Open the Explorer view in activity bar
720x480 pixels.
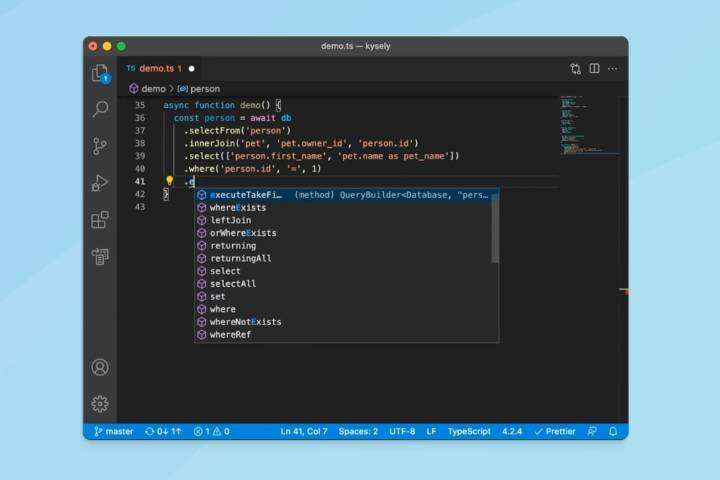click(100, 73)
